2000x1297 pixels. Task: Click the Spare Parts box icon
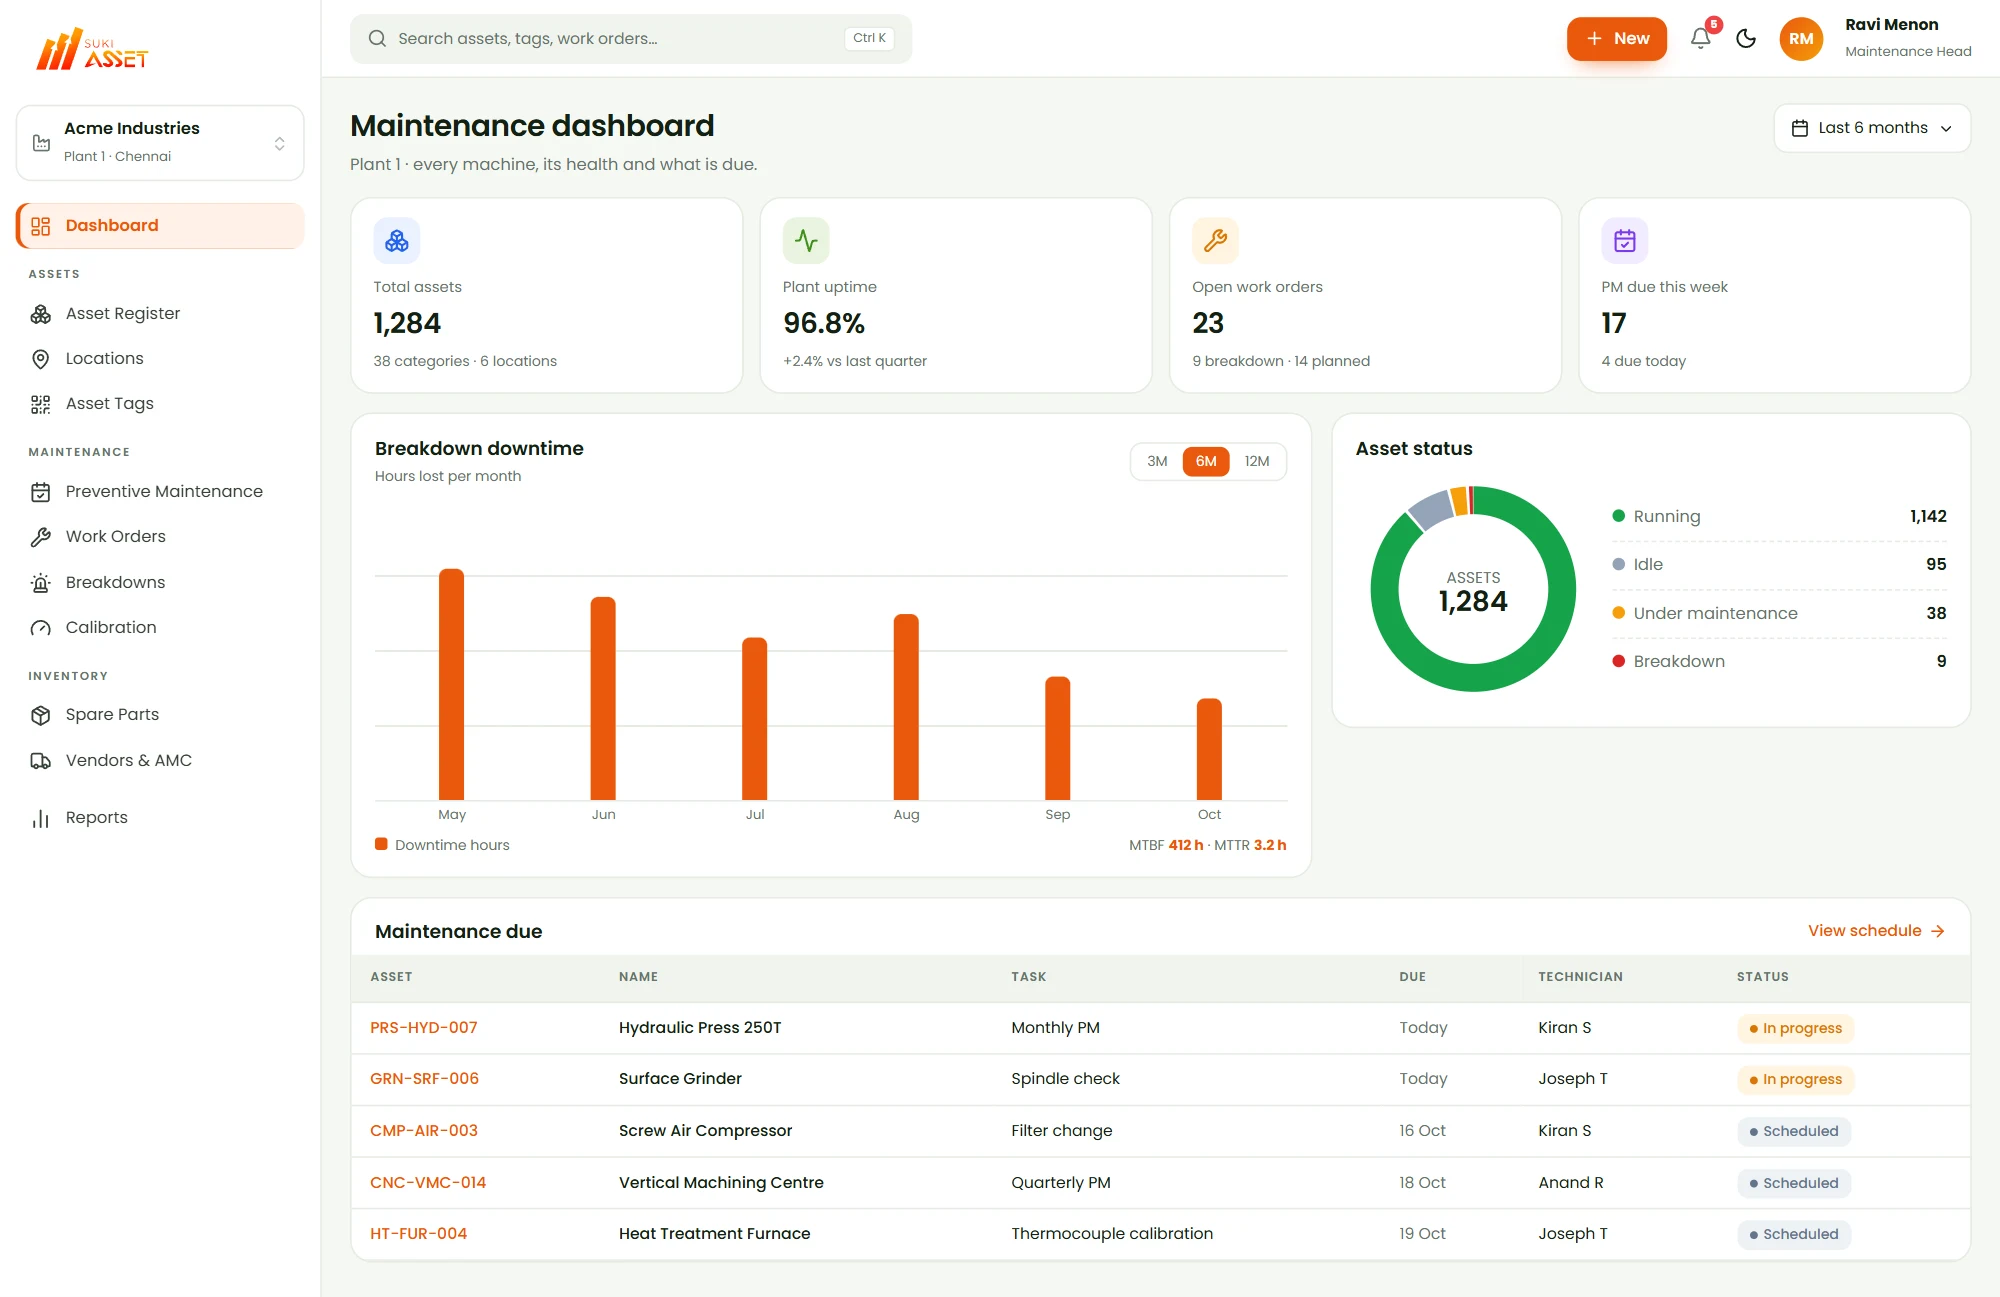pos(41,715)
